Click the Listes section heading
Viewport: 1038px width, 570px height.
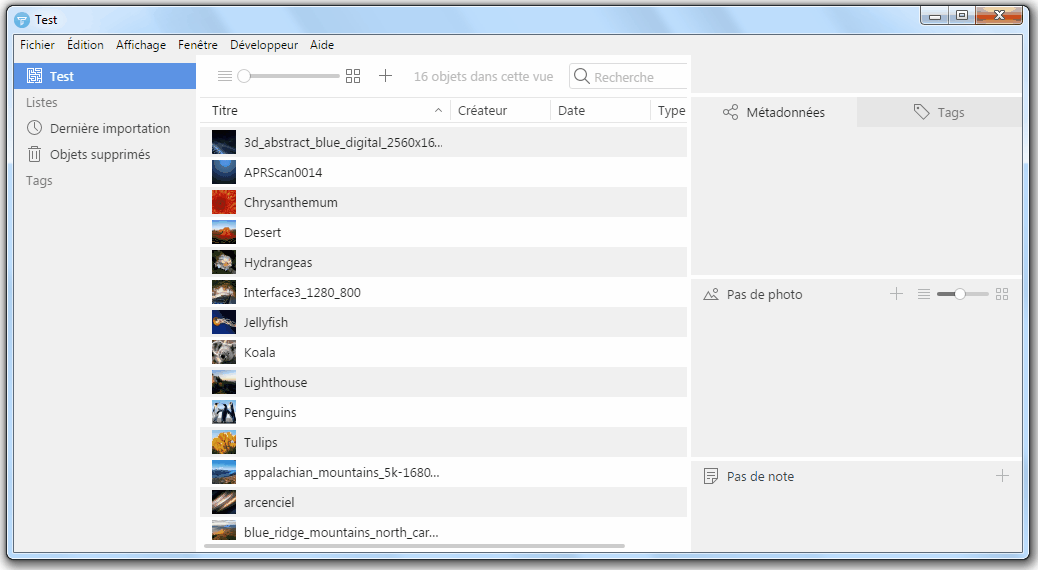42,103
